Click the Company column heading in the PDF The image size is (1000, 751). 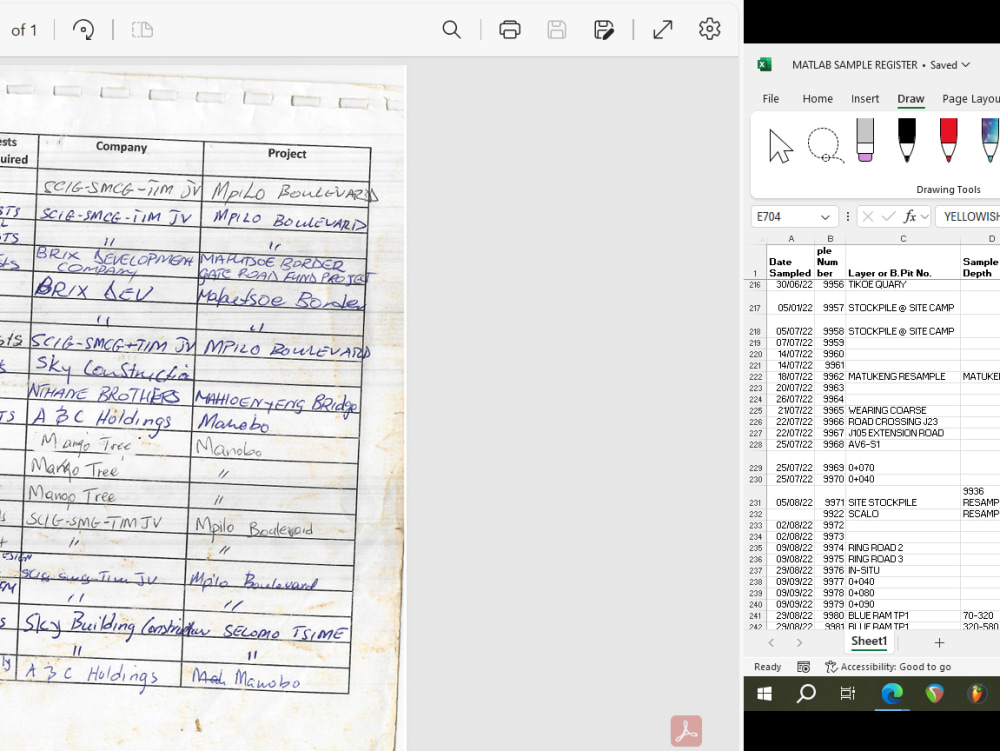(121, 147)
